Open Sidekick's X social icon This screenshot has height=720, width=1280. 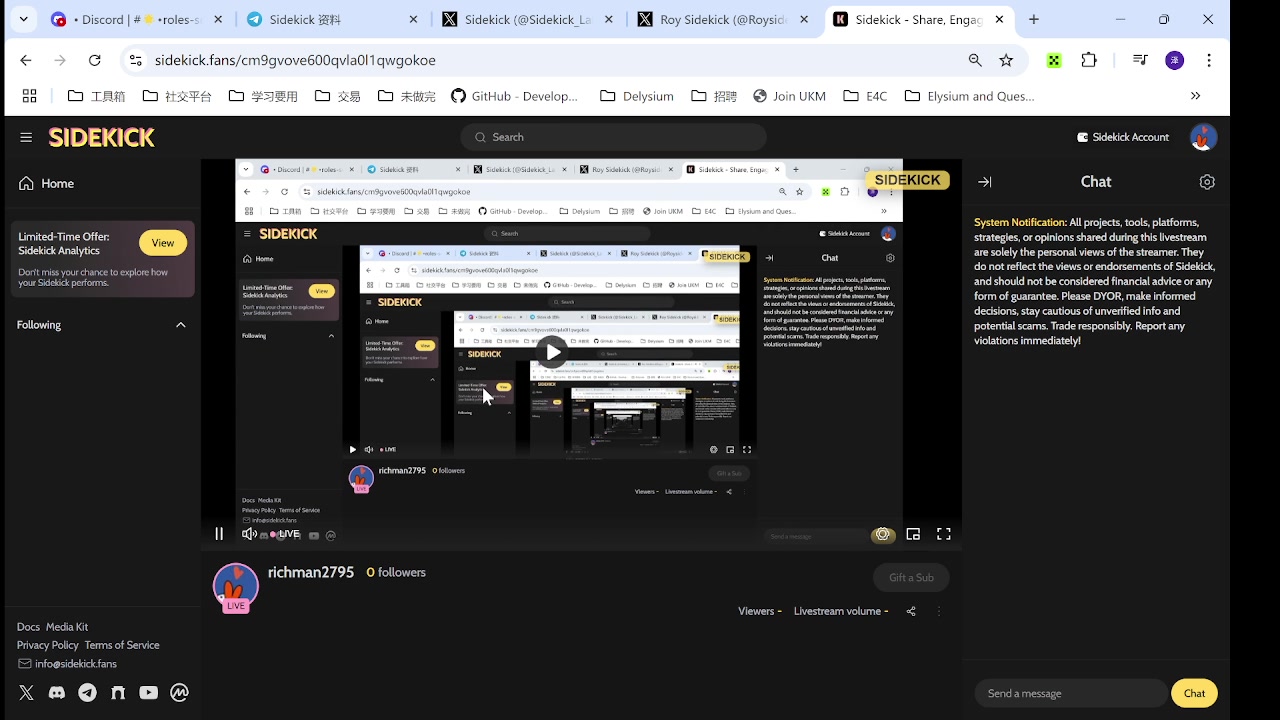click(26, 692)
